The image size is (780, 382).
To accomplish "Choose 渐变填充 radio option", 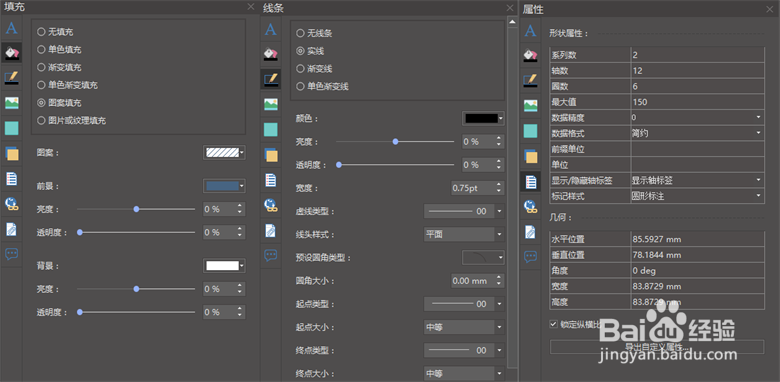I will coord(59,67).
